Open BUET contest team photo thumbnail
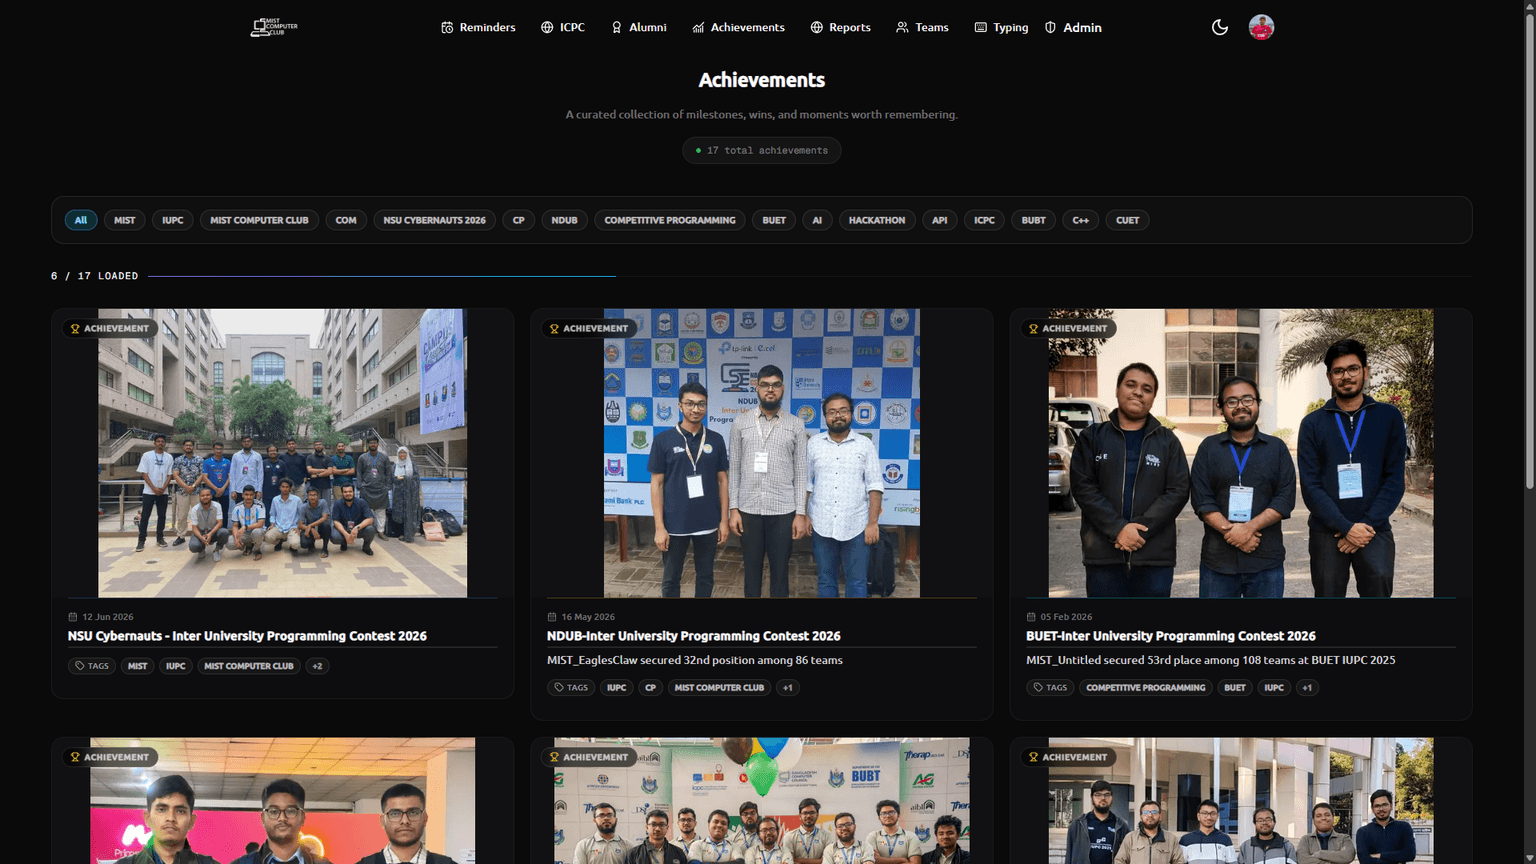This screenshot has width=1536, height=864. click(1241, 453)
